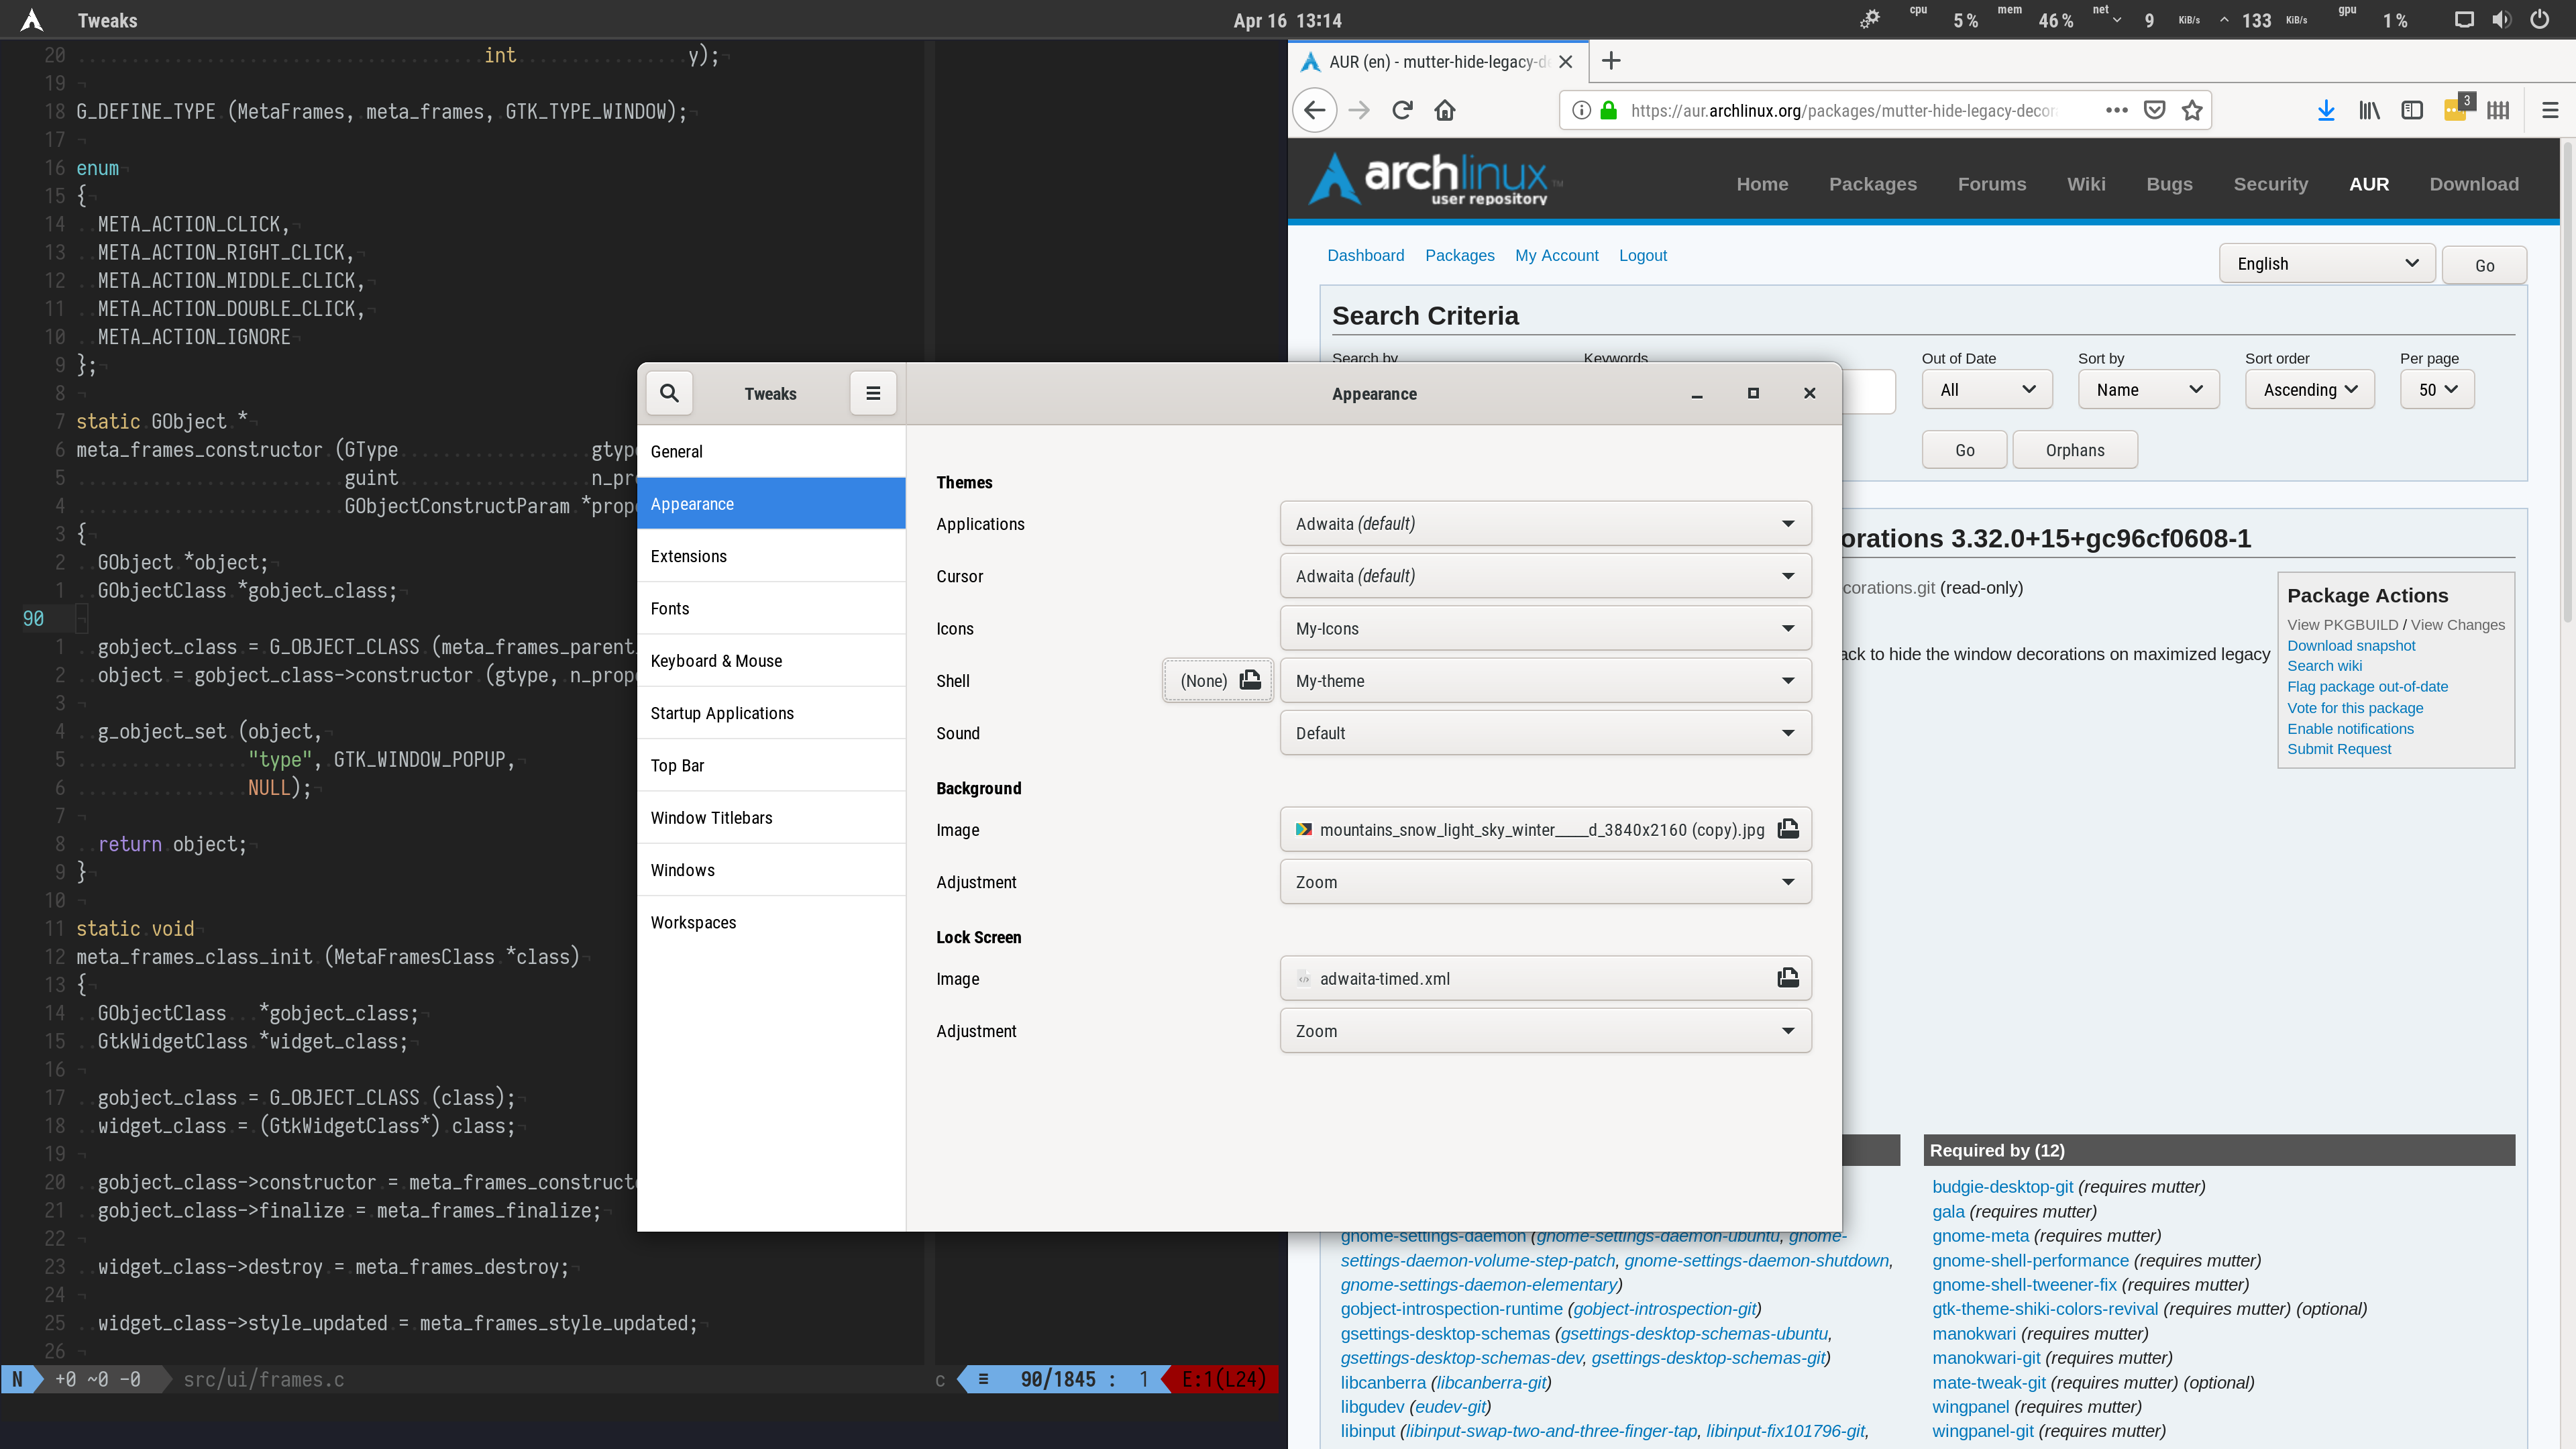Open the Tweaks hamburger menu
The image size is (2576, 1449).
[872, 393]
